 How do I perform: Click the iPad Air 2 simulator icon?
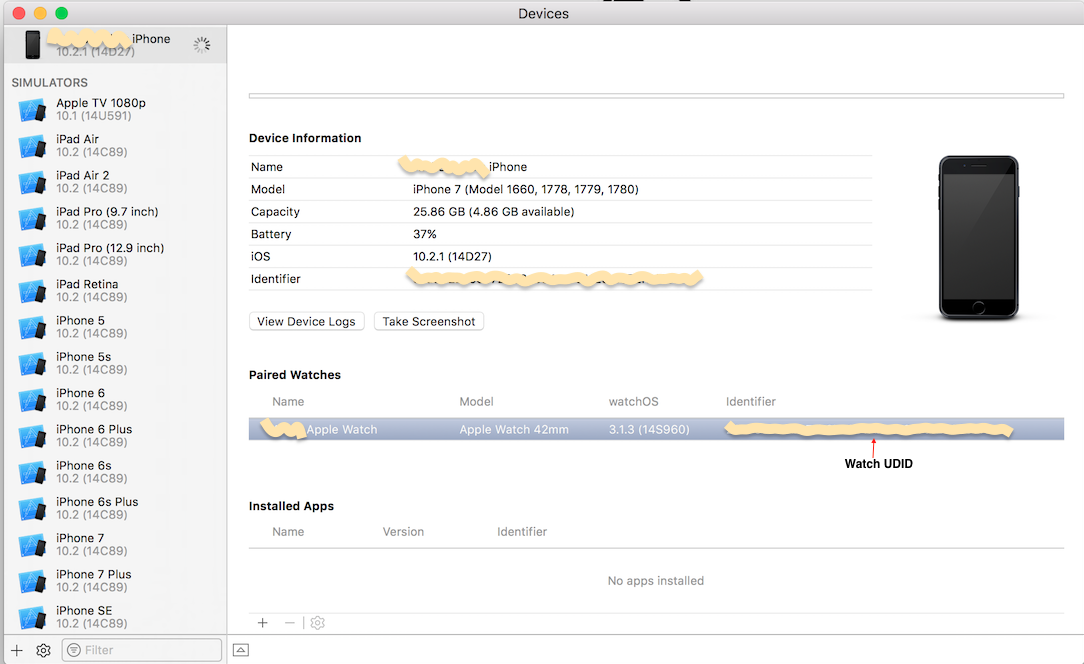click(32, 182)
